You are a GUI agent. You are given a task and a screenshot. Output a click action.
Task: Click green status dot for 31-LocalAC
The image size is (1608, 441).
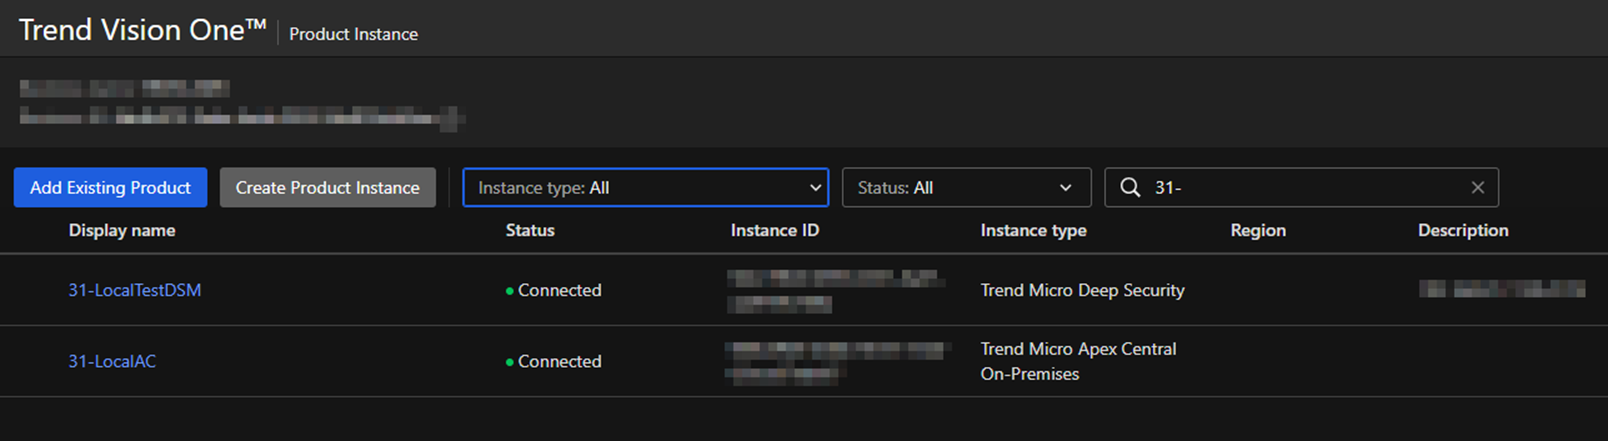(510, 362)
